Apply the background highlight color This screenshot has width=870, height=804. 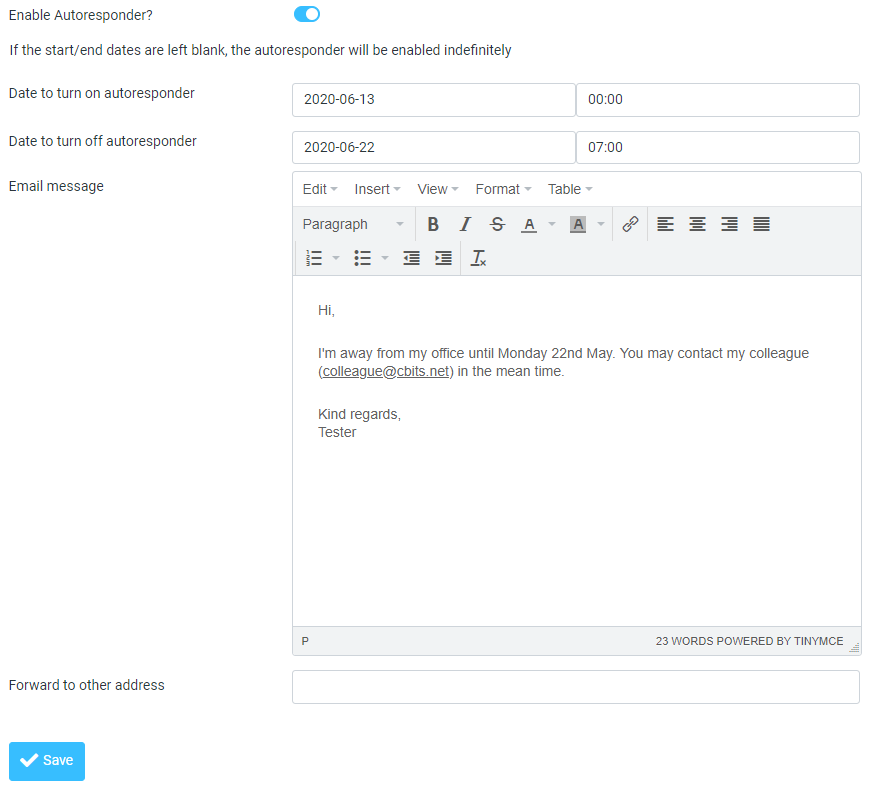tap(578, 224)
